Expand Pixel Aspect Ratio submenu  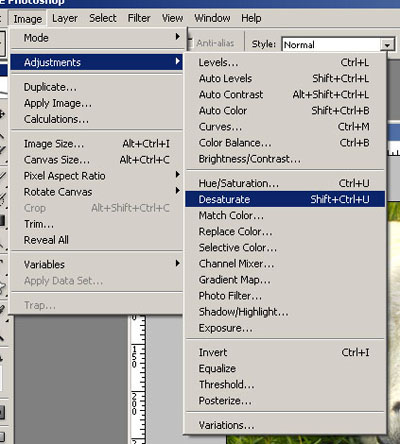tap(97, 176)
